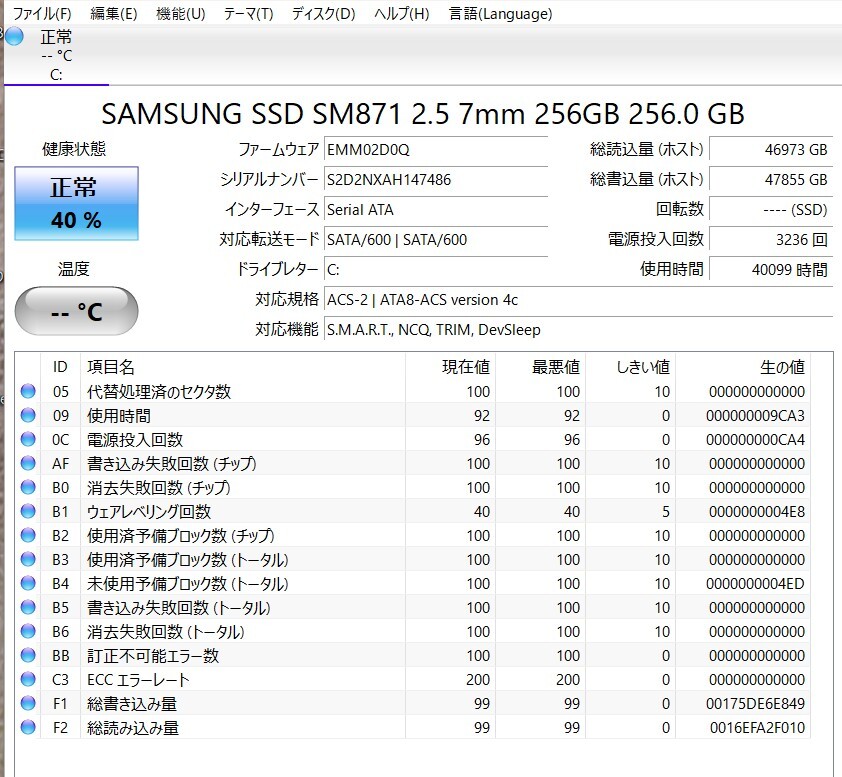
Task: Select the 総書き込み量 row name
Action: 132,703
